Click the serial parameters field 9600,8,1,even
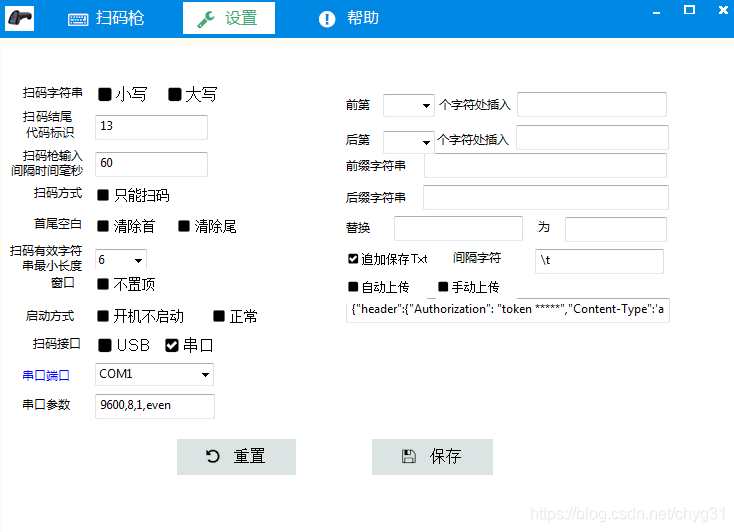 point(155,406)
